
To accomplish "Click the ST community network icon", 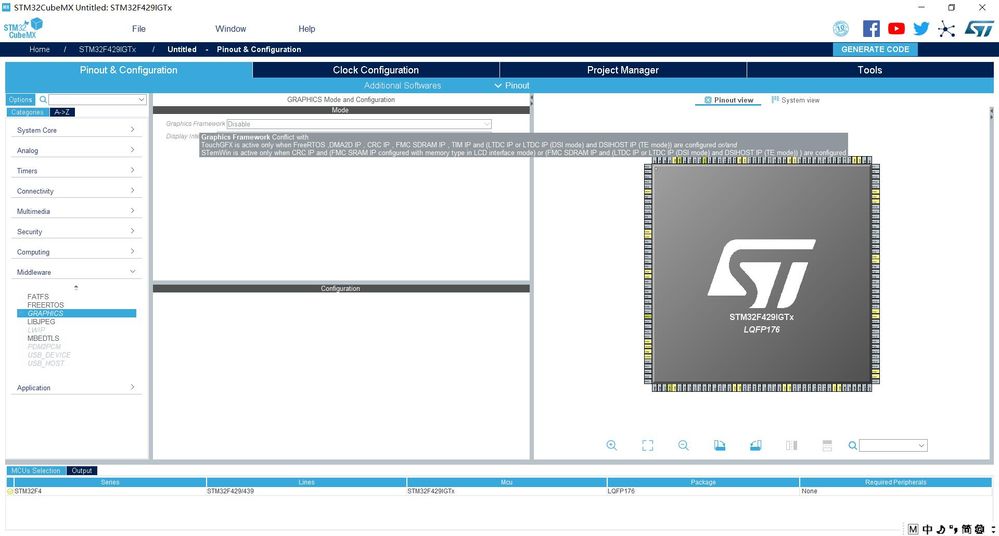I will 947,29.
